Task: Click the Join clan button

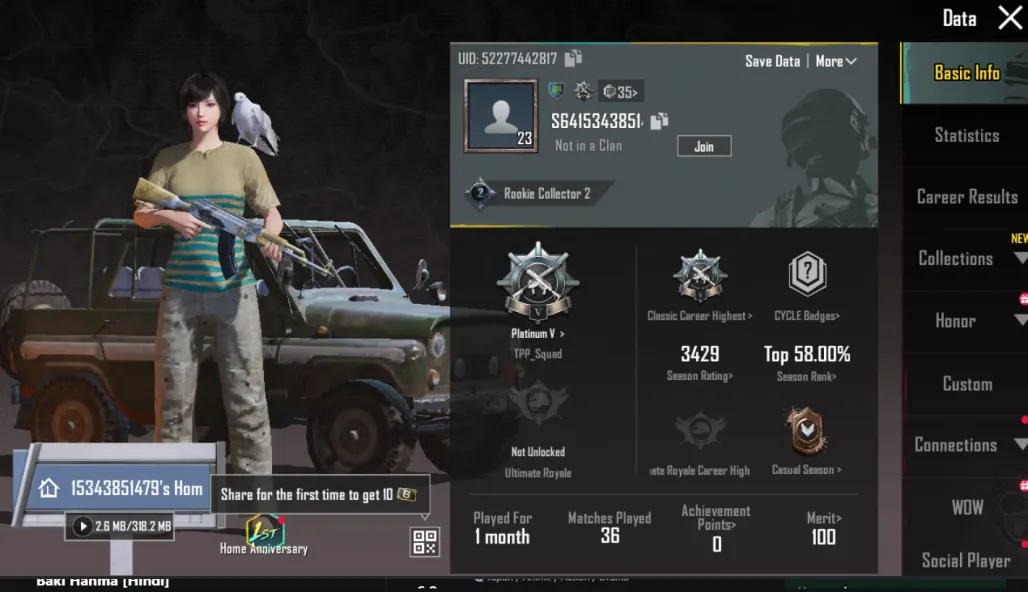Action: pos(704,146)
